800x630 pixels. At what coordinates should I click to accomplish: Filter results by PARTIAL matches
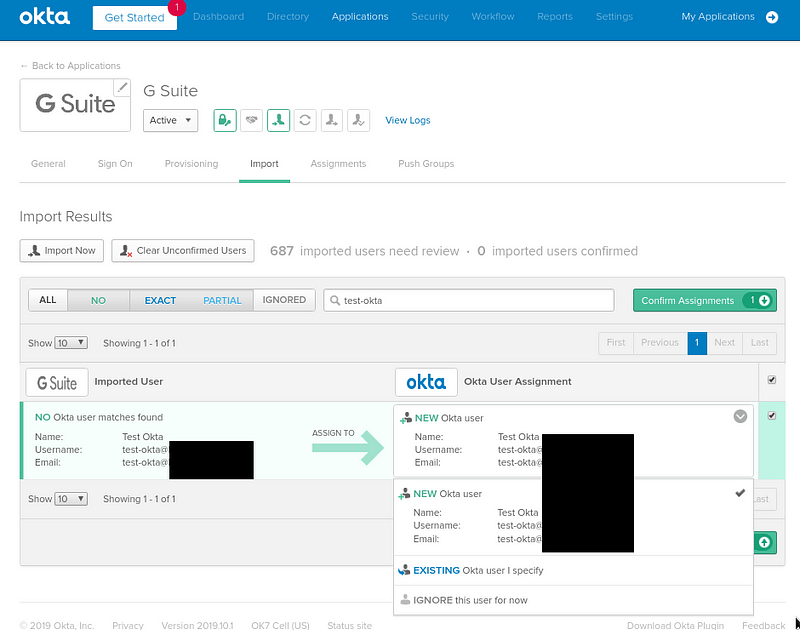pyautogui.click(x=222, y=300)
